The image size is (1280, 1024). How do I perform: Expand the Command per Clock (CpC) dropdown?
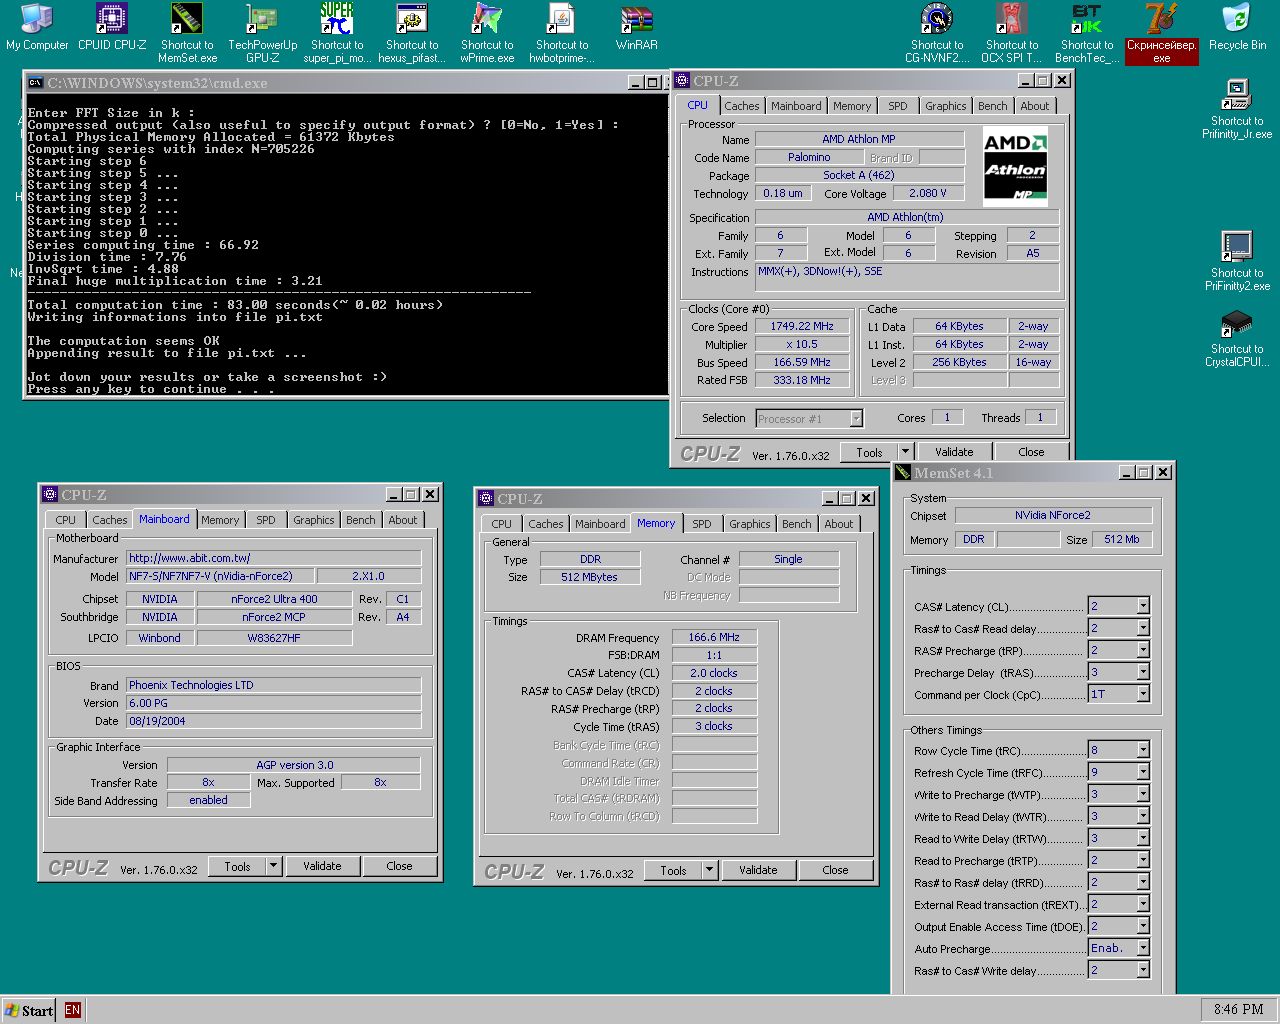point(1143,694)
